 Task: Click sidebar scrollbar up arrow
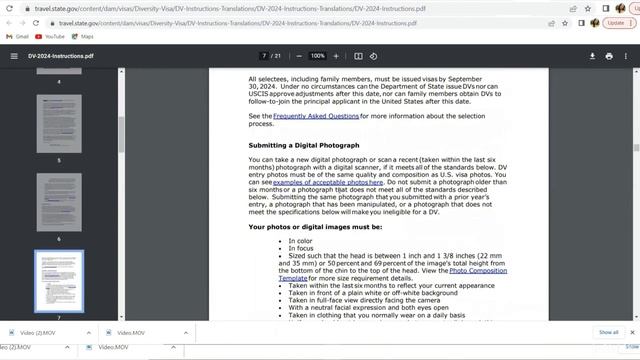121,71
